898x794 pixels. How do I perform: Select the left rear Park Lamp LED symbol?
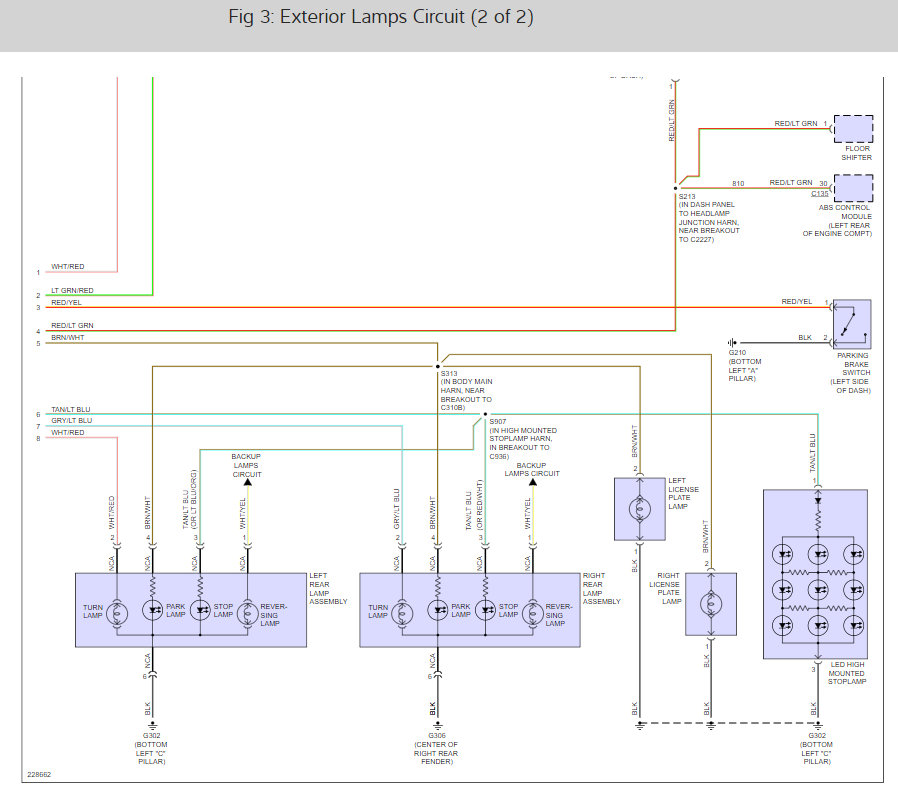tap(153, 610)
